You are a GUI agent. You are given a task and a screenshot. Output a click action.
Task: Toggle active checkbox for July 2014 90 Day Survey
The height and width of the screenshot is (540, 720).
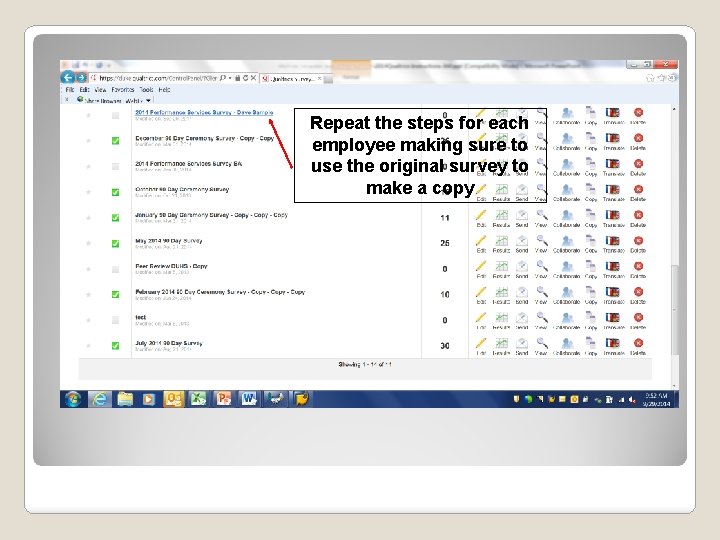pyautogui.click(x=116, y=346)
